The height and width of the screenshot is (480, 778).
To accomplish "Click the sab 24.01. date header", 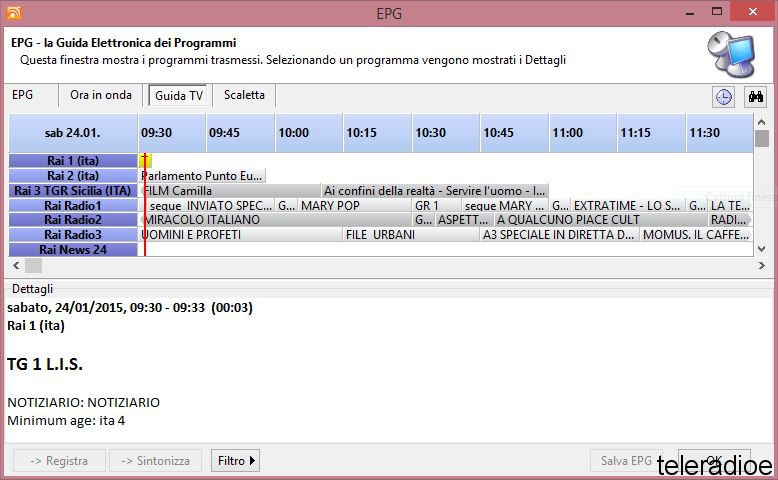I will click(73, 133).
